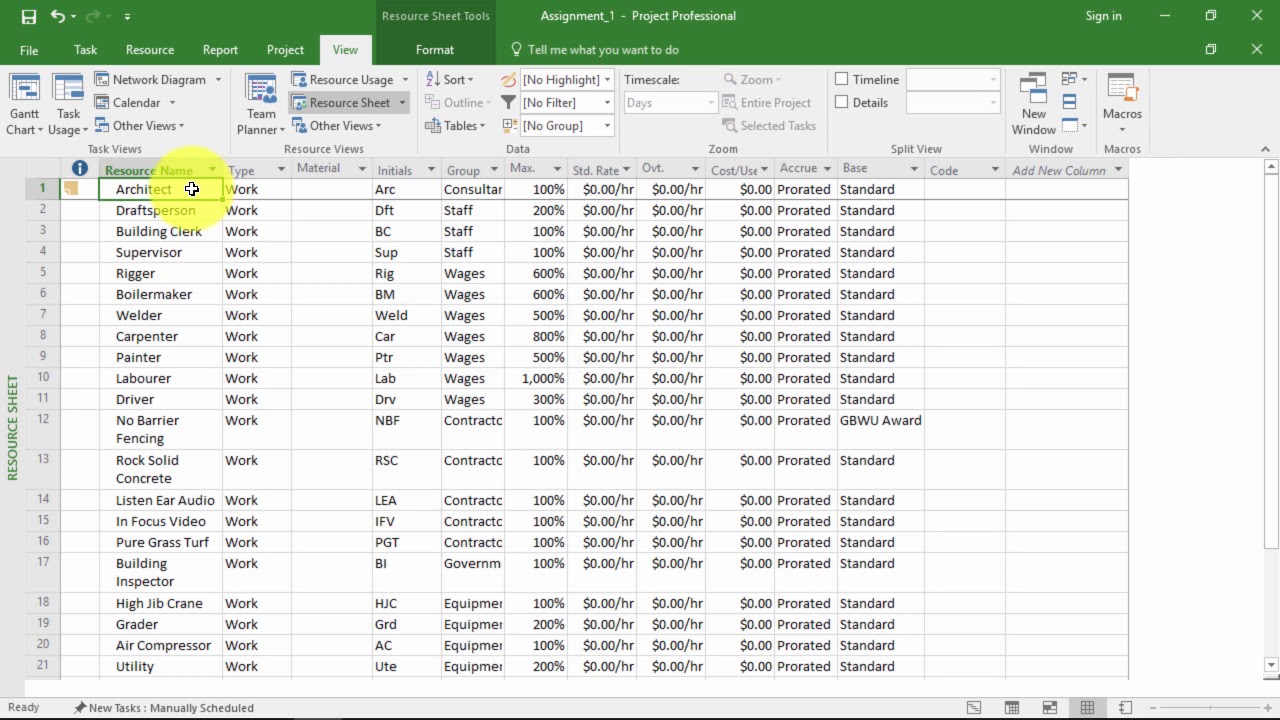Open the Macros button
Image resolution: width=1280 pixels, height=720 pixels.
[1122, 104]
